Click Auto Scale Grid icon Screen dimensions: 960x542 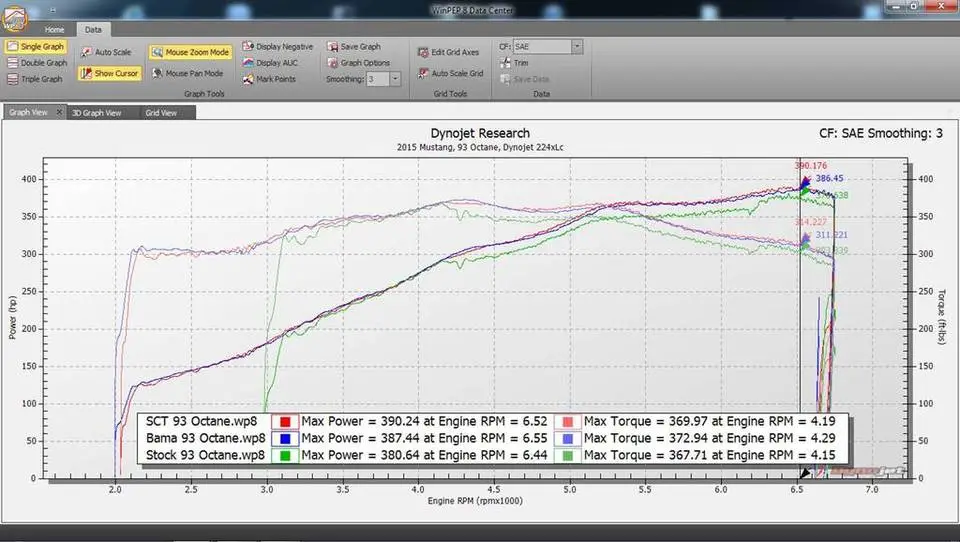423,73
